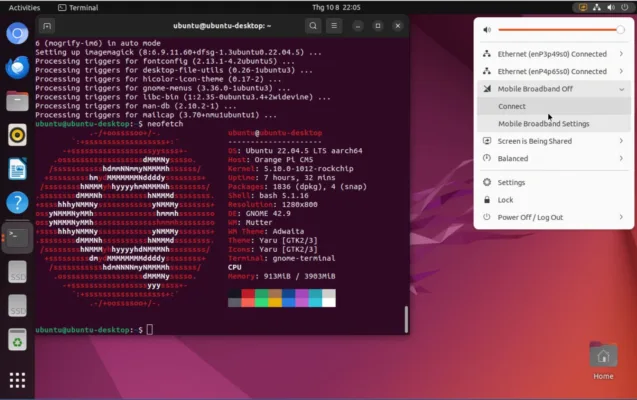
Task: Click the new tab button in terminal header
Action: coord(47,26)
